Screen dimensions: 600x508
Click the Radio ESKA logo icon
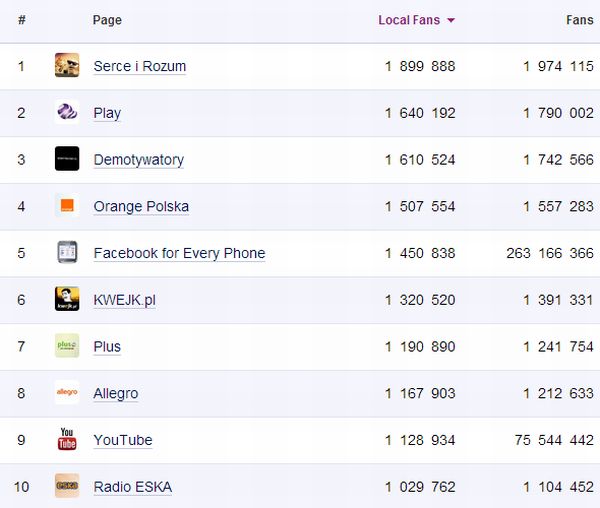pos(67,486)
